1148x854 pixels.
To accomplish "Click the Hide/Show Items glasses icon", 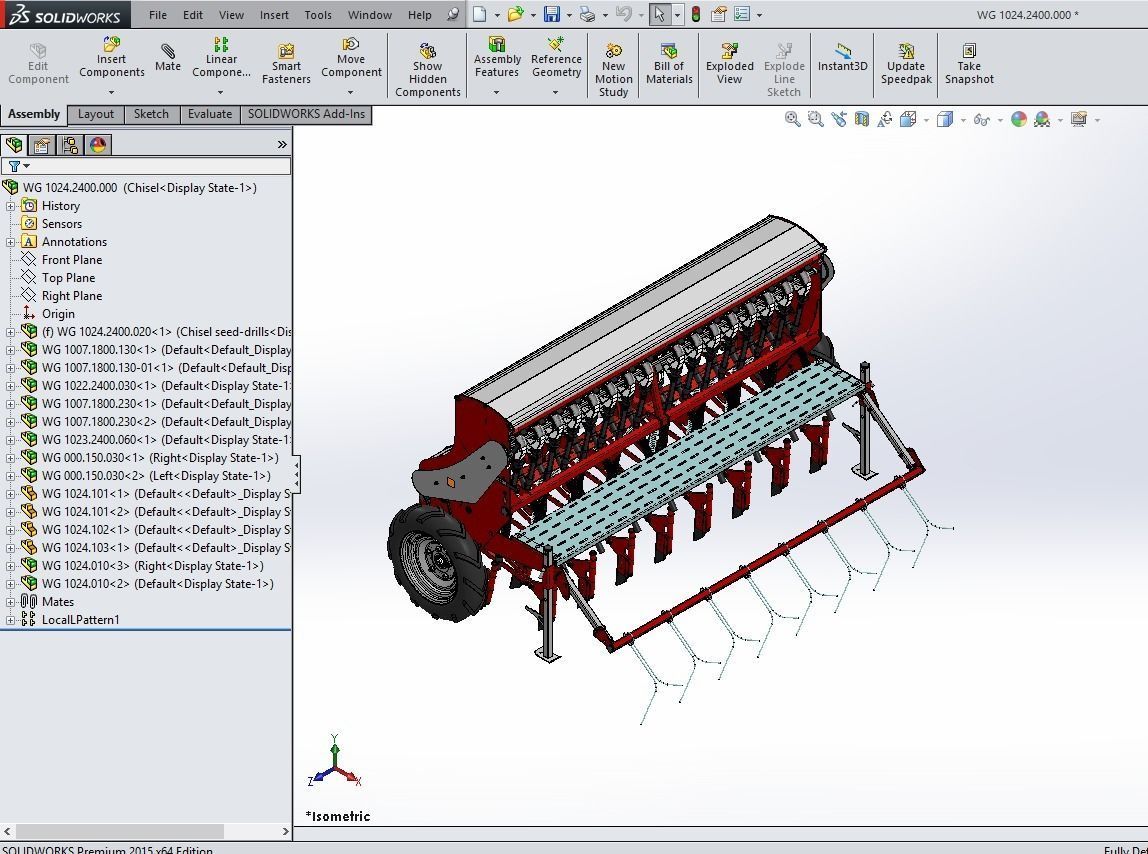I will coord(981,119).
